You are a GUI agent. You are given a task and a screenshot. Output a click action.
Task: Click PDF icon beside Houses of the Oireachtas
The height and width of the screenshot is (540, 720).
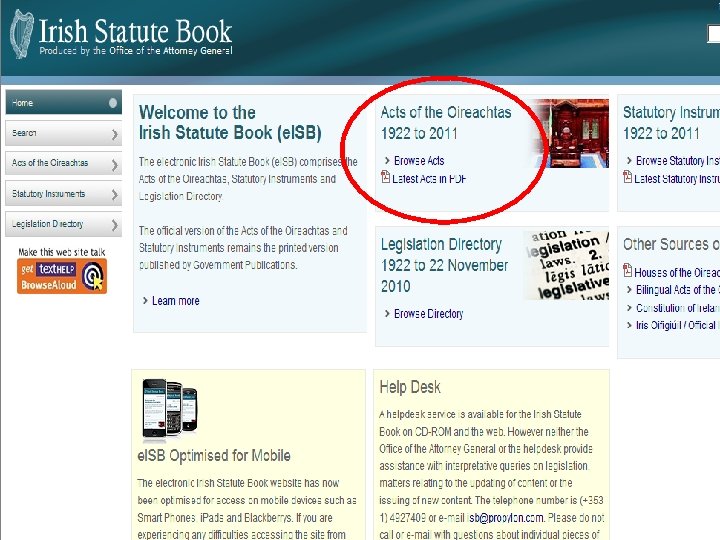click(x=627, y=270)
